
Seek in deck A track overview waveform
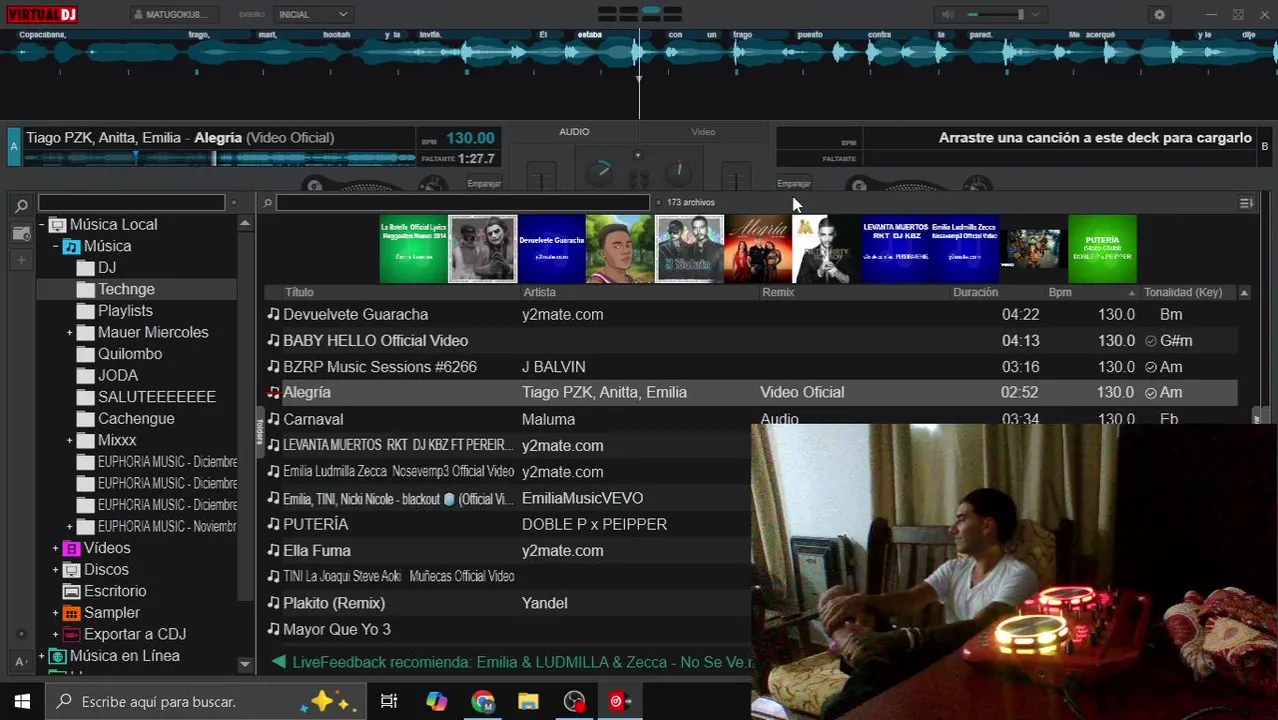pyautogui.click(x=220, y=157)
